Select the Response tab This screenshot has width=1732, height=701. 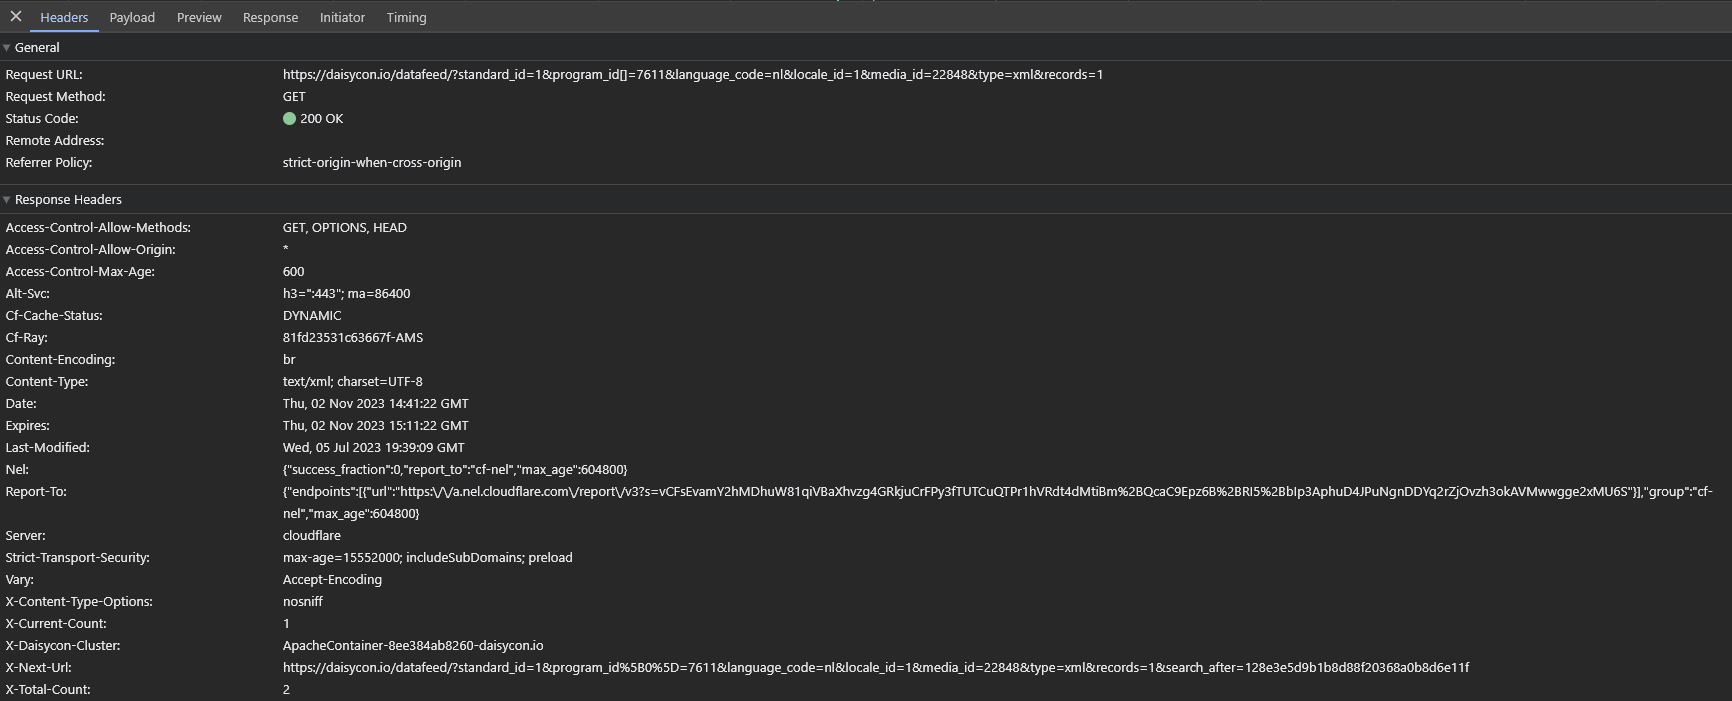[x=270, y=18]
